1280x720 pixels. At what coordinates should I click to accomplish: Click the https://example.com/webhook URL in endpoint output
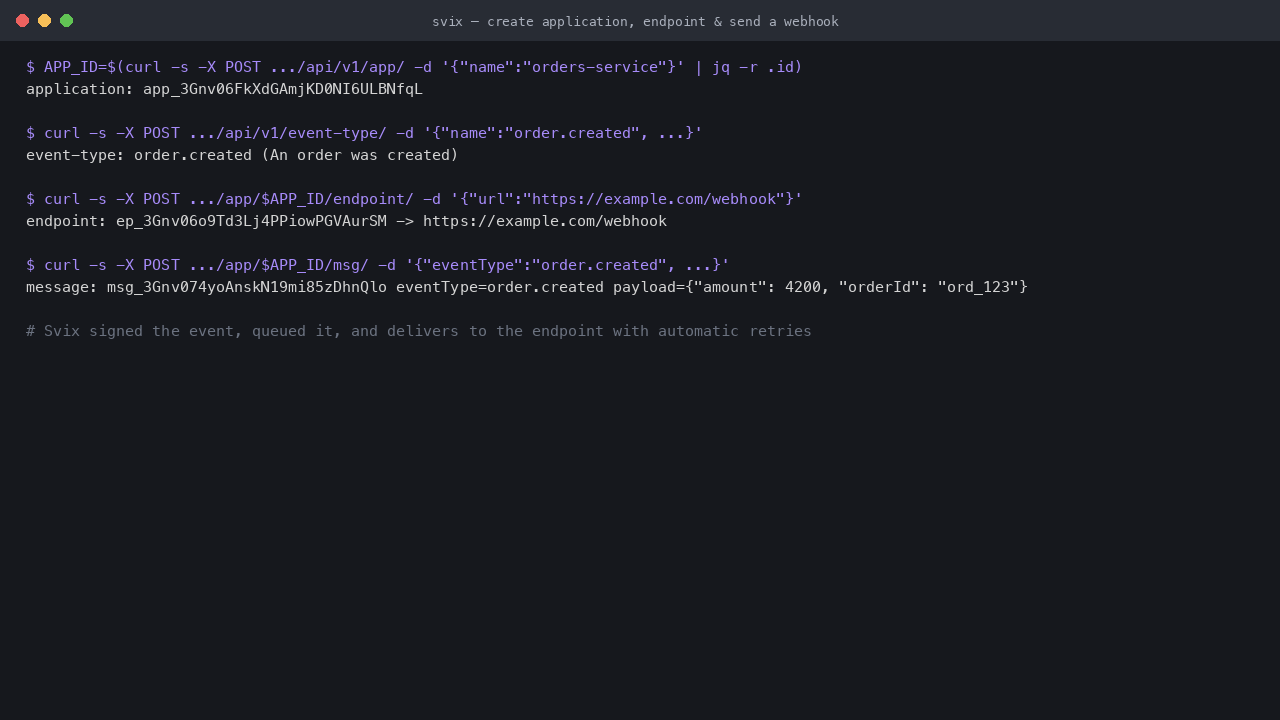[x=545, y=221]
